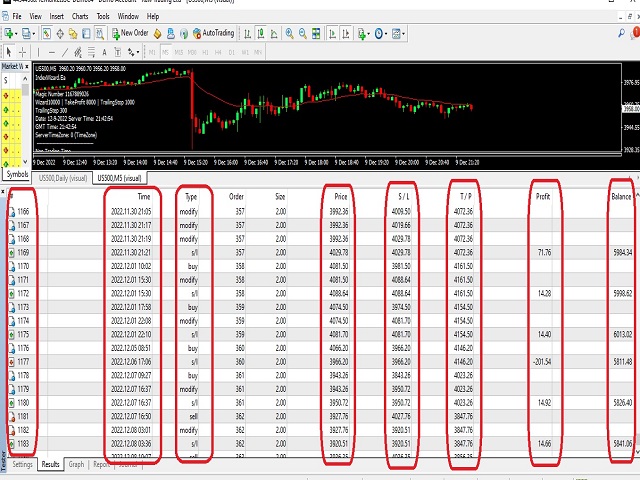Open the dropdown arrow beside Profiles
The image size is (640, 480).
(34, 34)
